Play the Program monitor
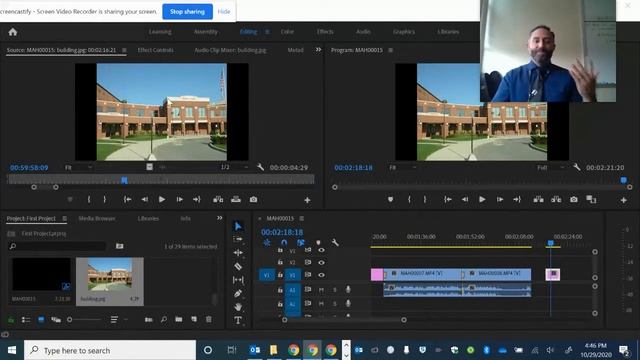640x360 pixels. pyautogui.click(x=482, y=200)
